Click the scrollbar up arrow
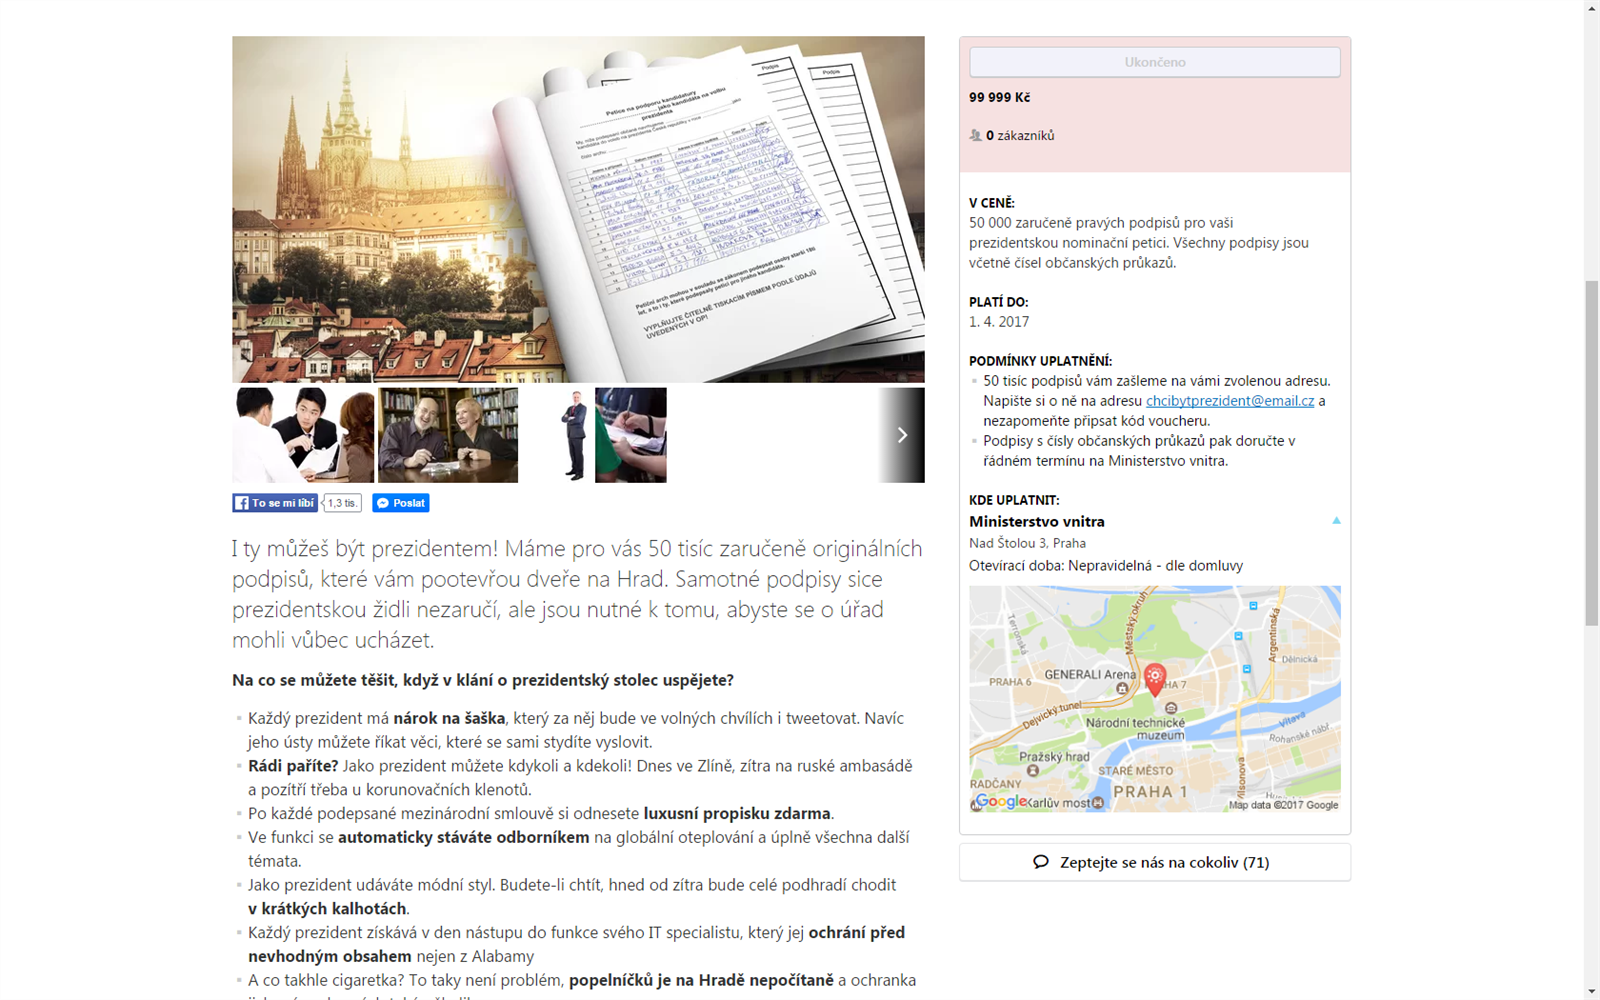 coord(1592,8)
